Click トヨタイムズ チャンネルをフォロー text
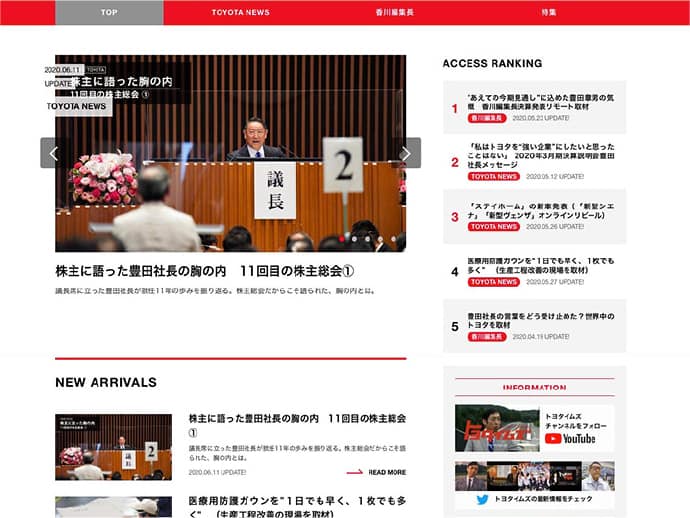The image size is (690, 518). tap(576, 421)
